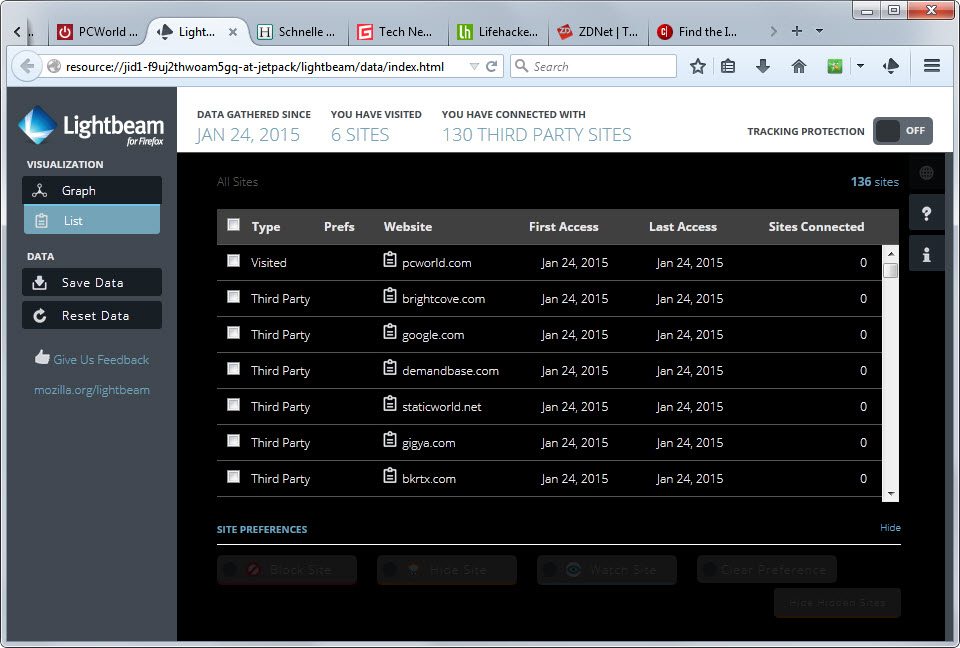Switch to the ZDNet tab
Image resolution: width=960 pixels, height=648 pixels.
coord(598,32)
